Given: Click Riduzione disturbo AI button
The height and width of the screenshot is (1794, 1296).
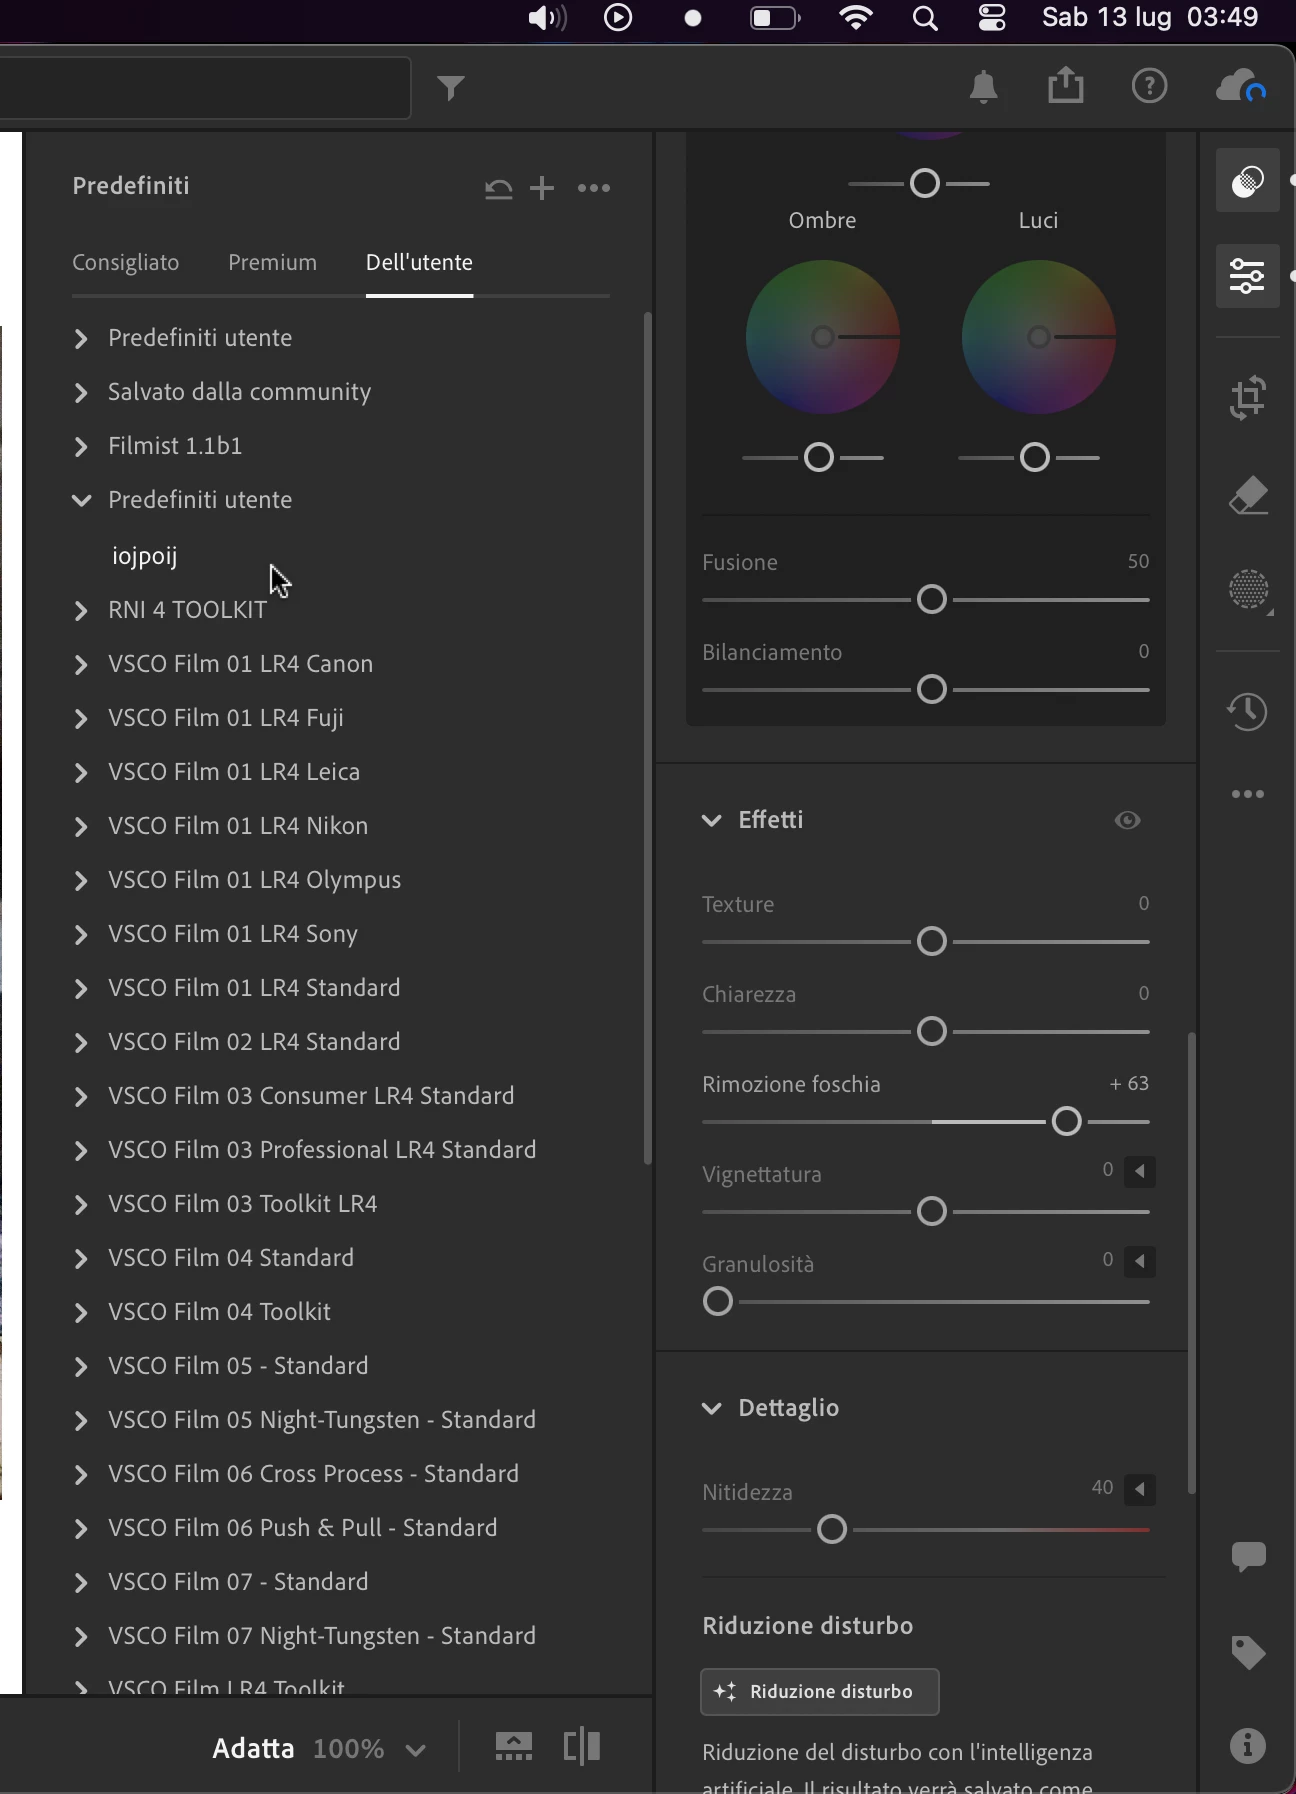Looking at the screenshot, I should (x=820, y=1692).
